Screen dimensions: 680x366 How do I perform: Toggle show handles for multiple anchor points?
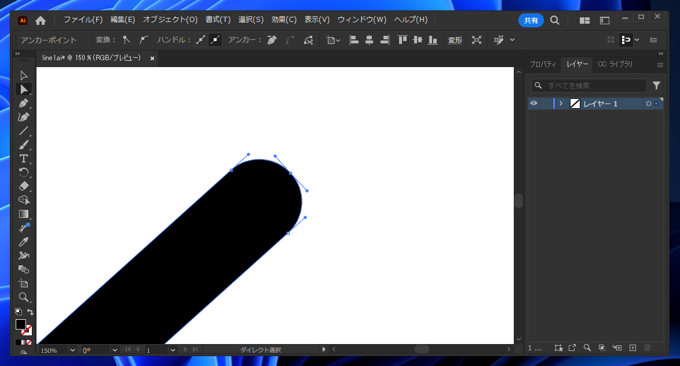(x=200, y=40)
